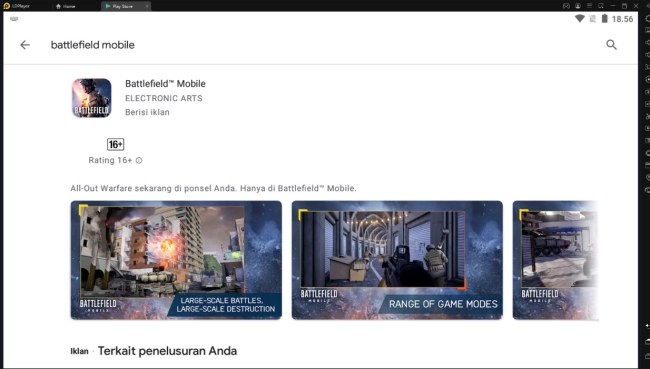Switch to the Home tab
Image resolution: width=650 pixels, height=369 pixels.
click(66, 6)
